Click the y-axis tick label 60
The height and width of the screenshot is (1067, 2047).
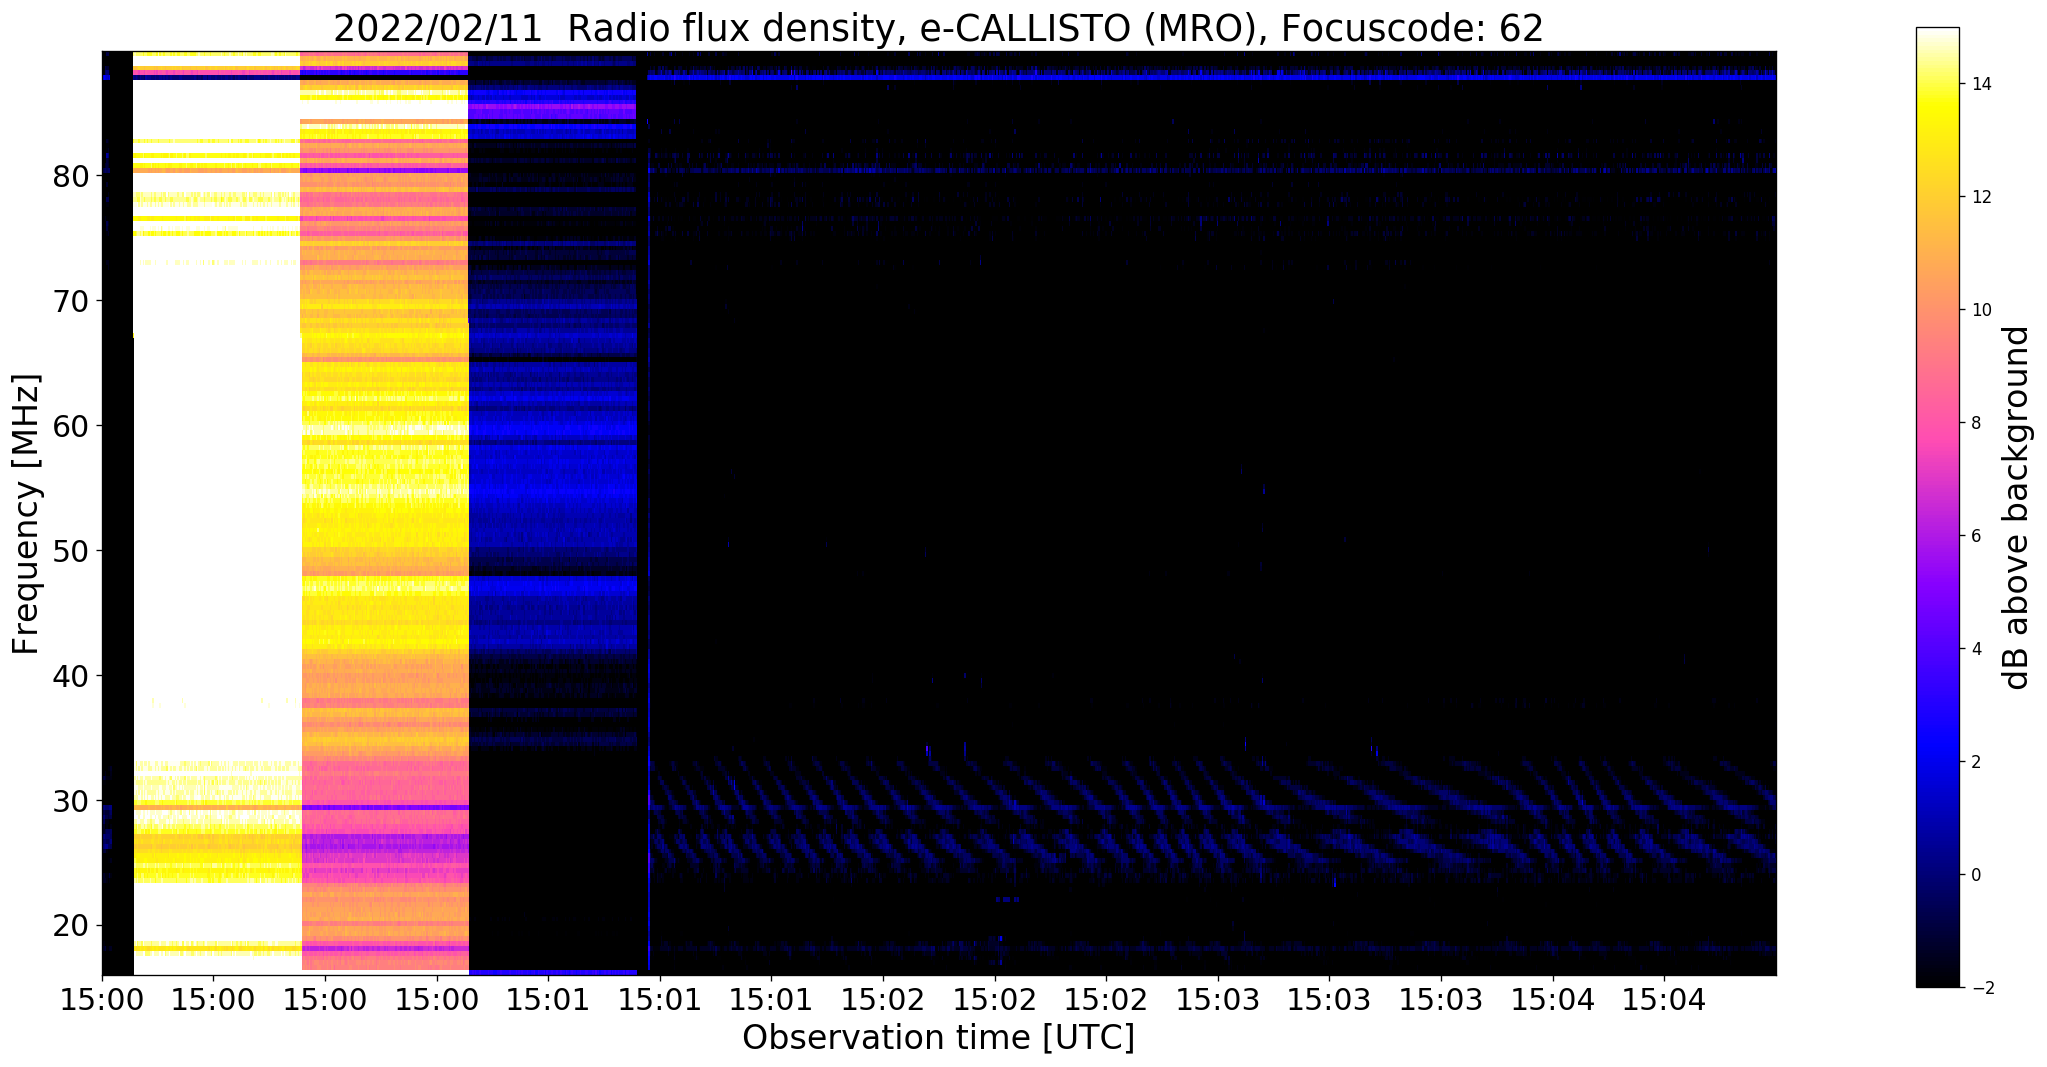coord(72,426)
